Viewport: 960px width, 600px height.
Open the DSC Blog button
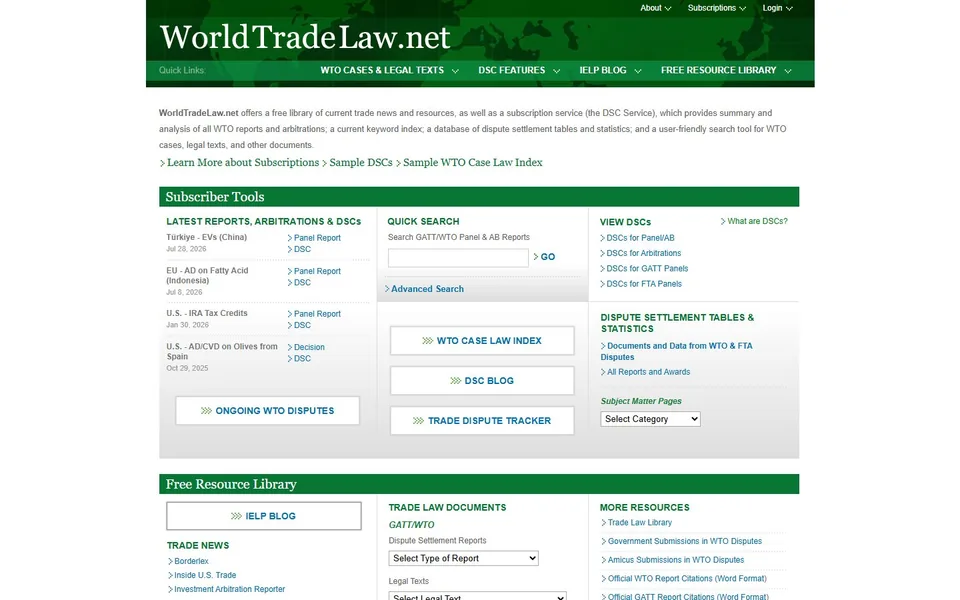(482, 380)
